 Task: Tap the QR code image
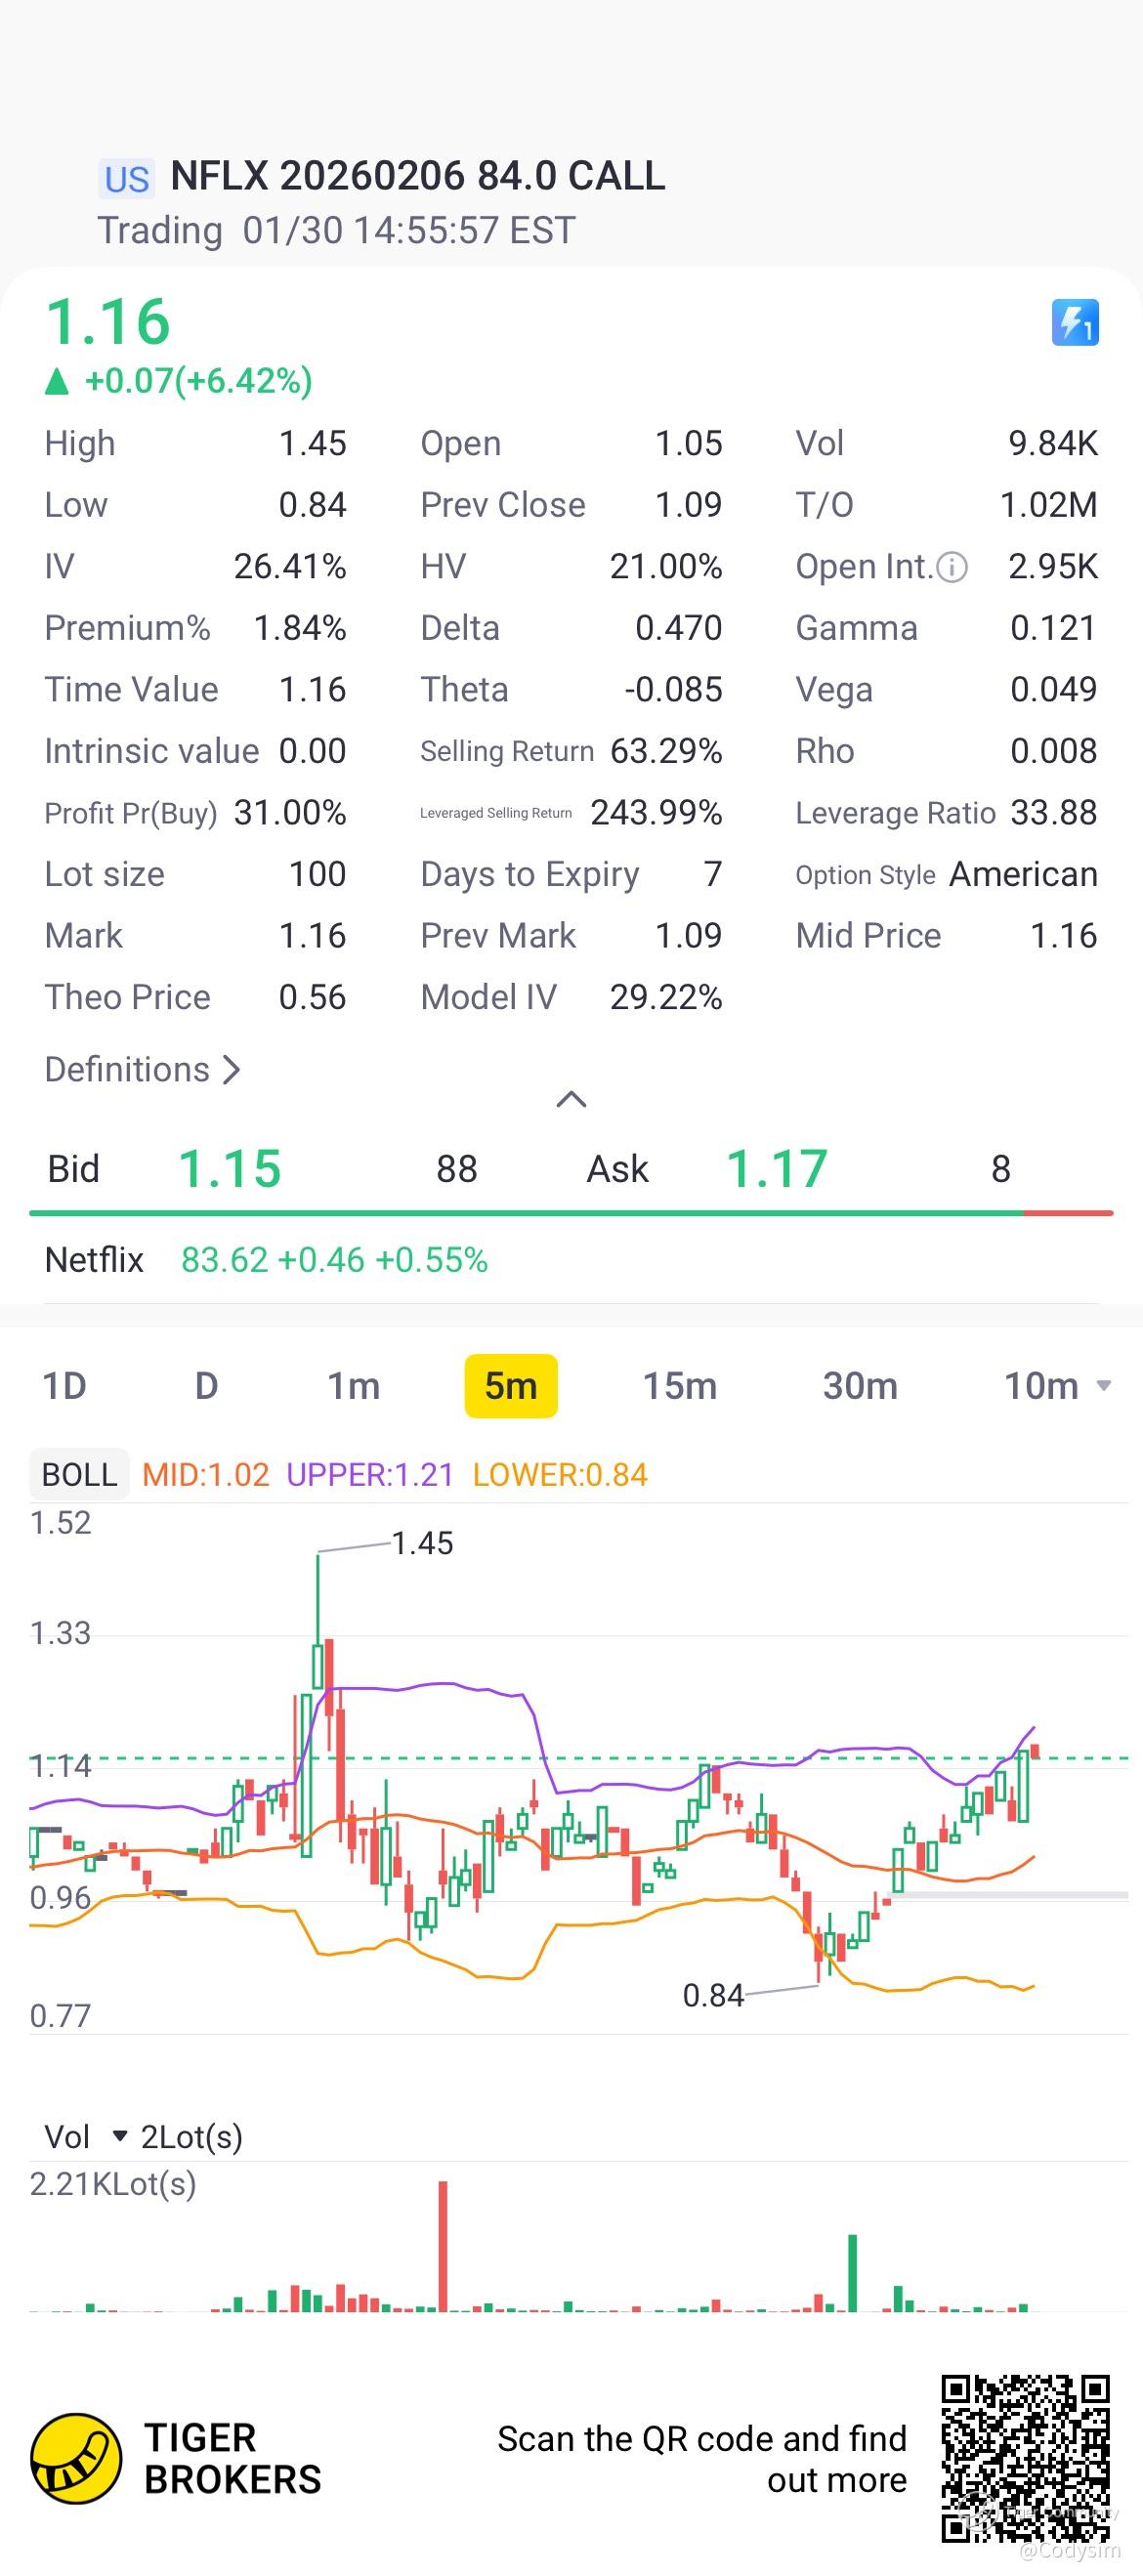(1026, 2458)
